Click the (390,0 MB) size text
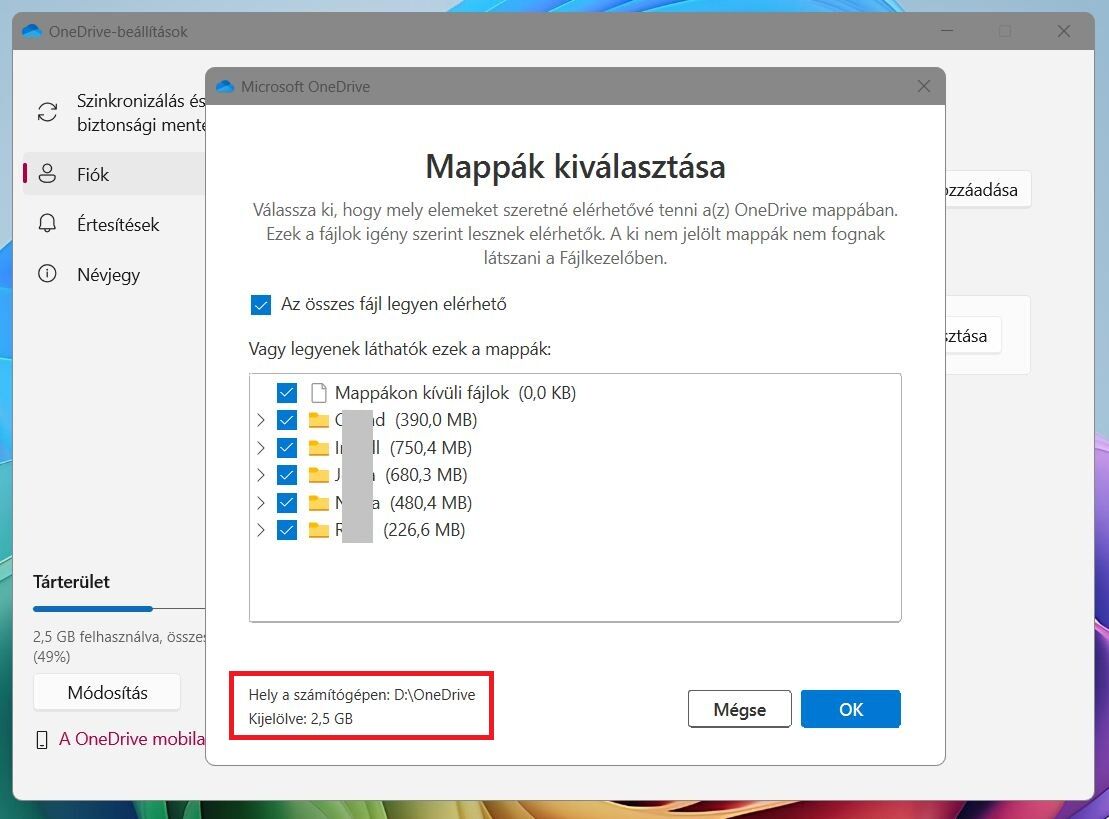Image resolution: width=1109 pixels, height=819 pixels. point(436,420)
